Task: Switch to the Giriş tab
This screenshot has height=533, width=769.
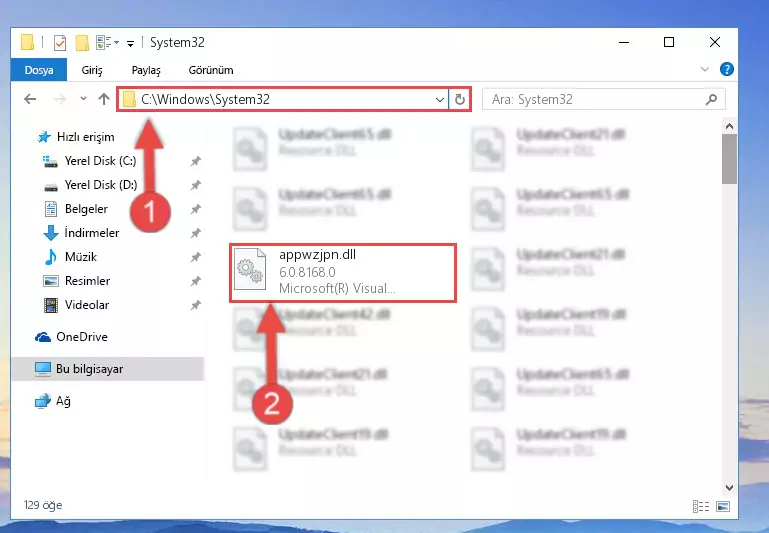Action: tap(92, 70)
